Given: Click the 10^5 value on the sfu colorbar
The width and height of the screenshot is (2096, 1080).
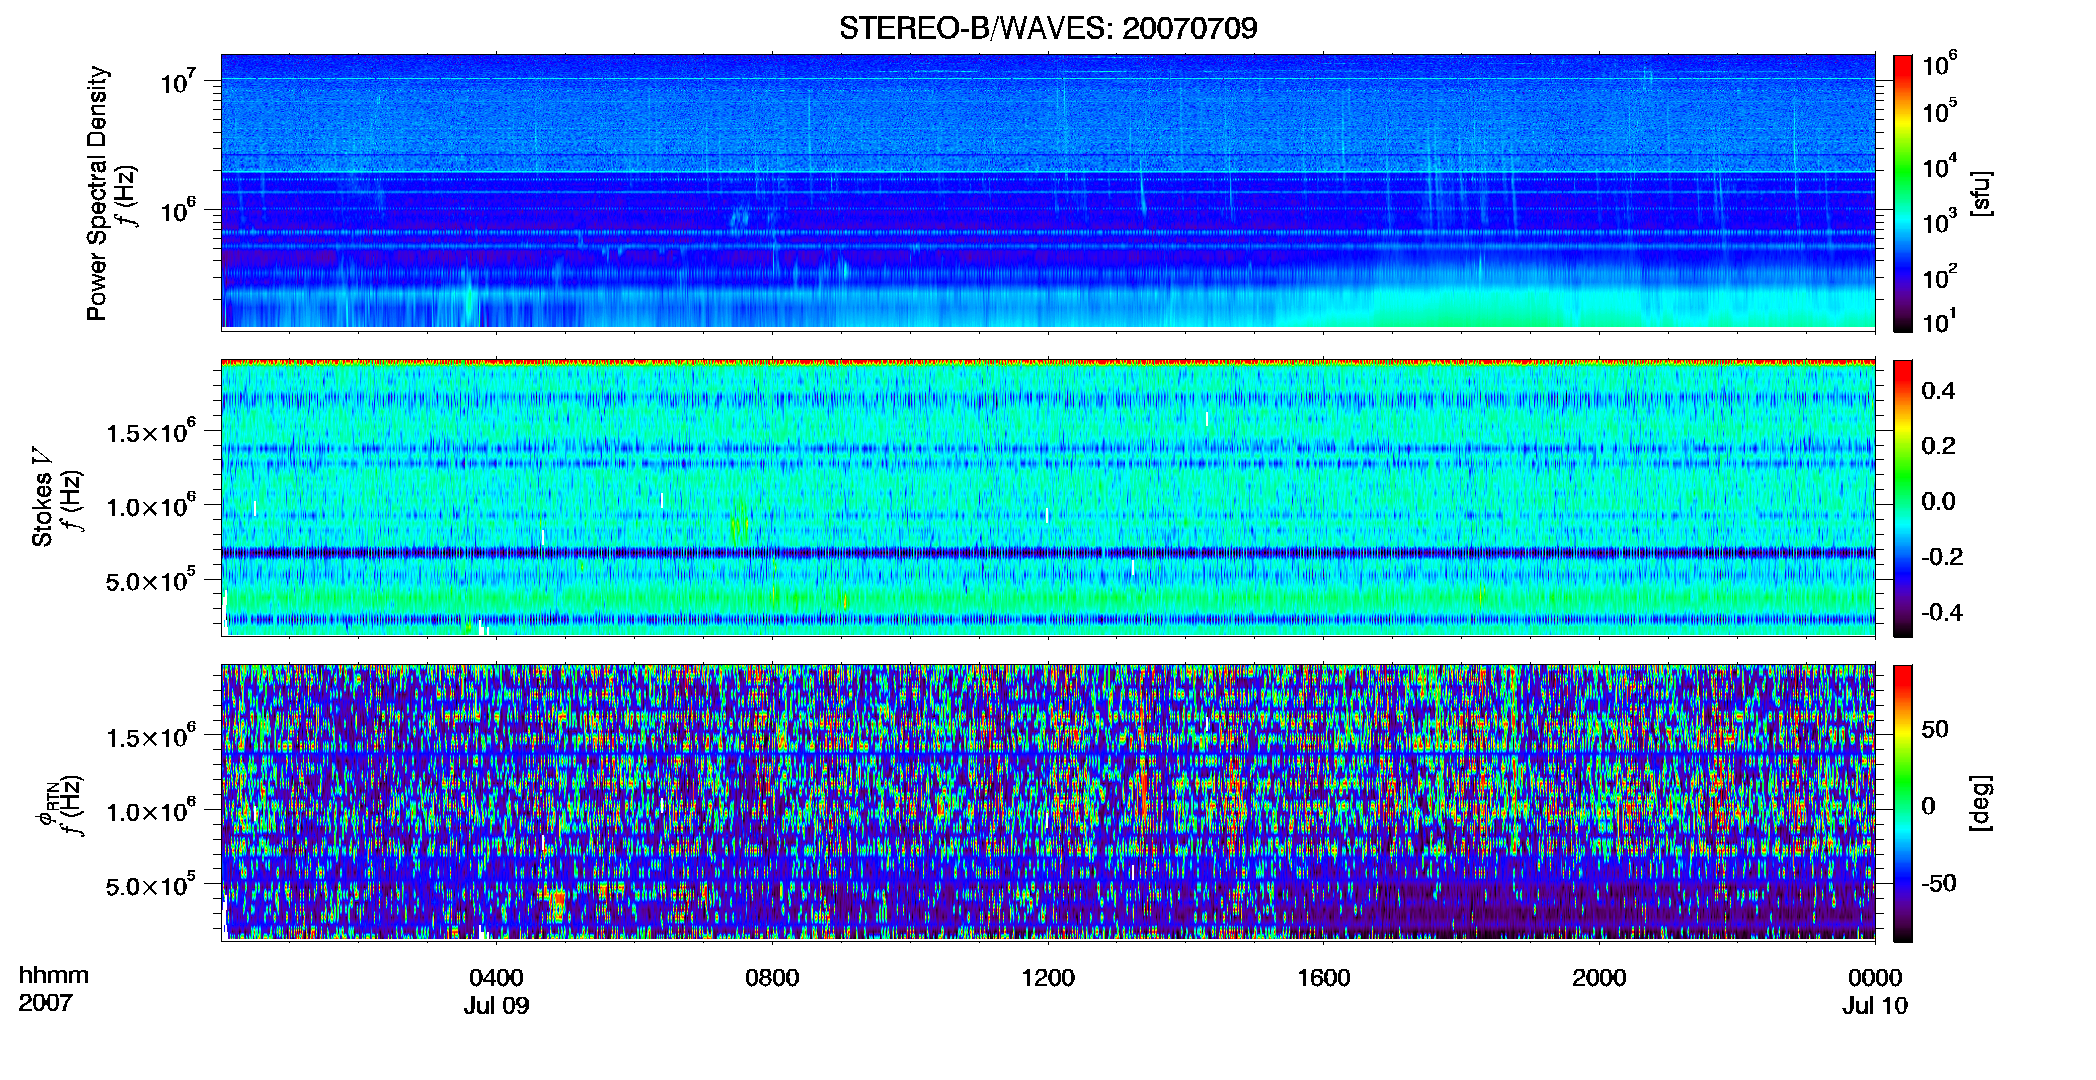Looking at the screenshot, I should point(1939,110).
